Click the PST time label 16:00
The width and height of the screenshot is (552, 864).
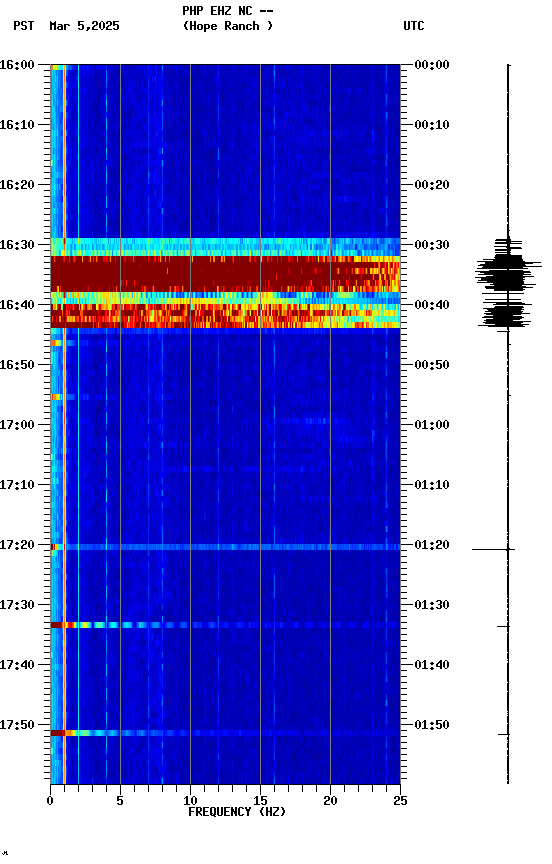click(x=17, y=65)
